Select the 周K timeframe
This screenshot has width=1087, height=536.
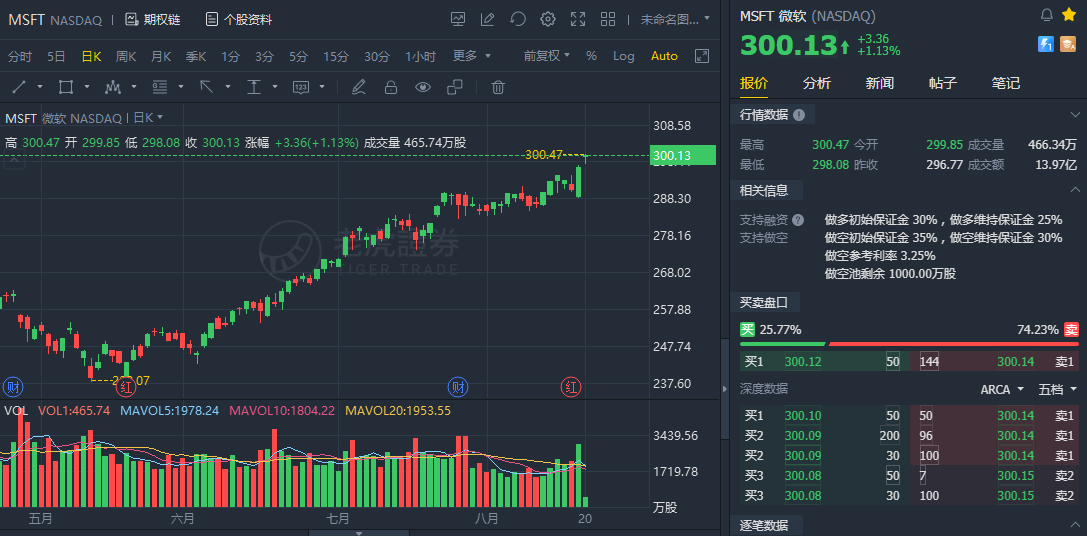pos(126,56)
